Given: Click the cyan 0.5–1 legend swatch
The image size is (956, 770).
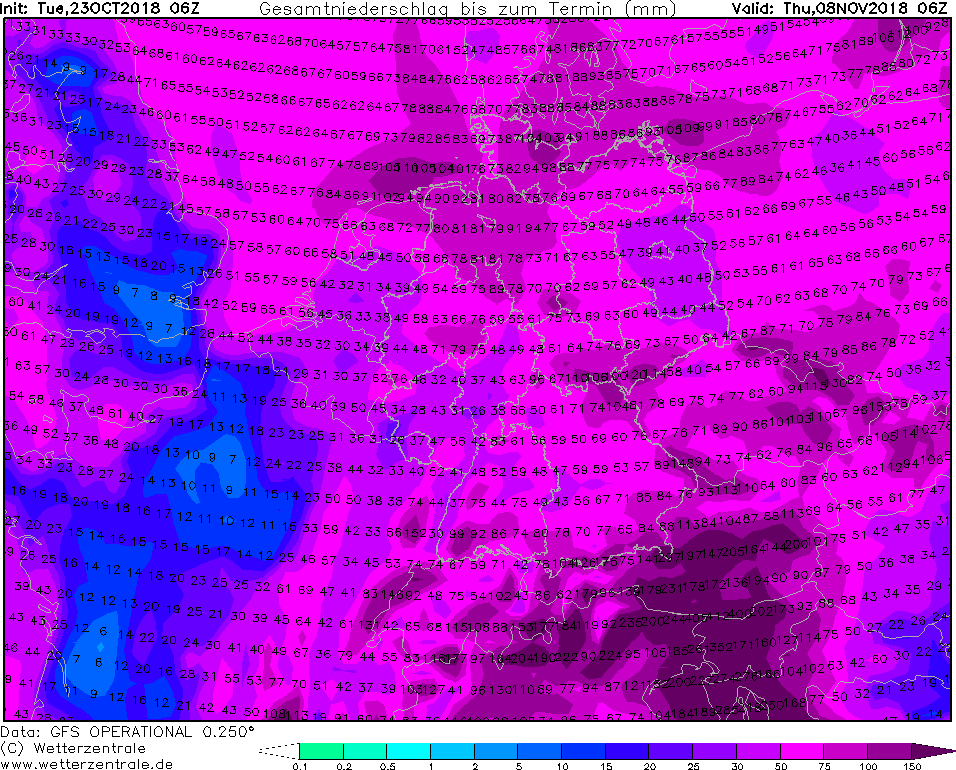Looking at the screenshot, I should [x=408, y=750].
